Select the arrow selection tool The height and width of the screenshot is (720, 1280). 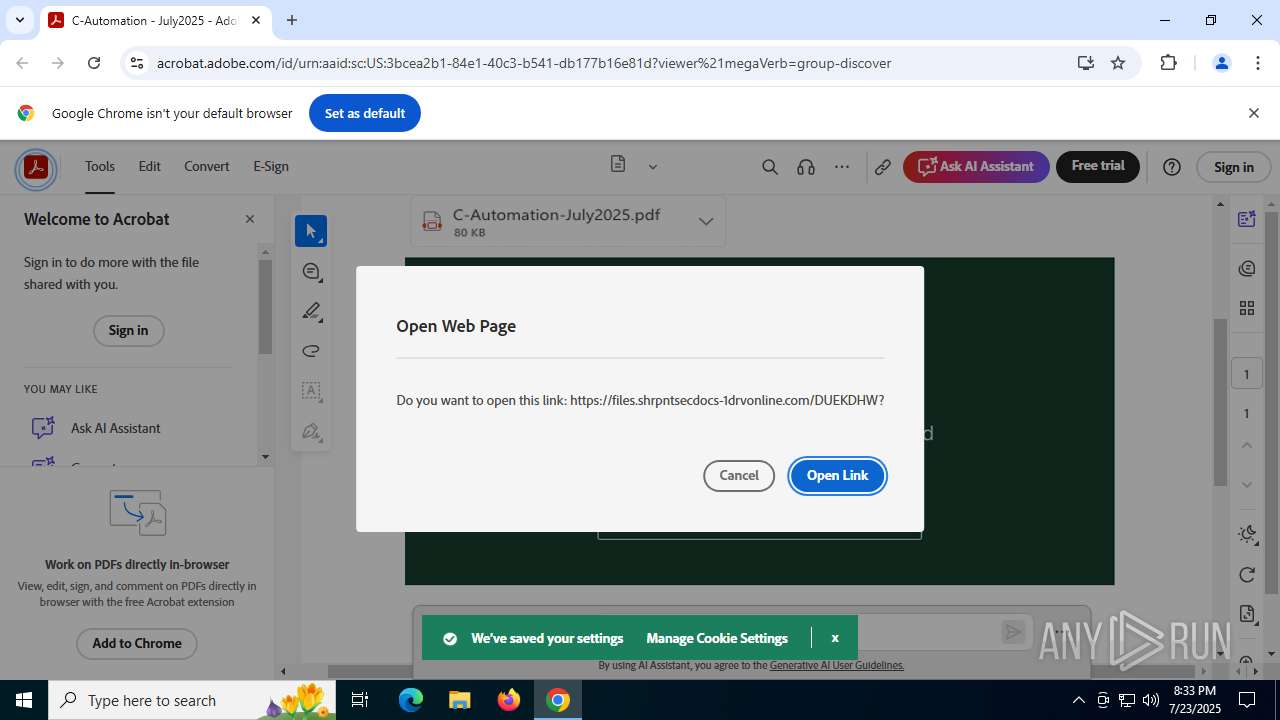(311, 231)
